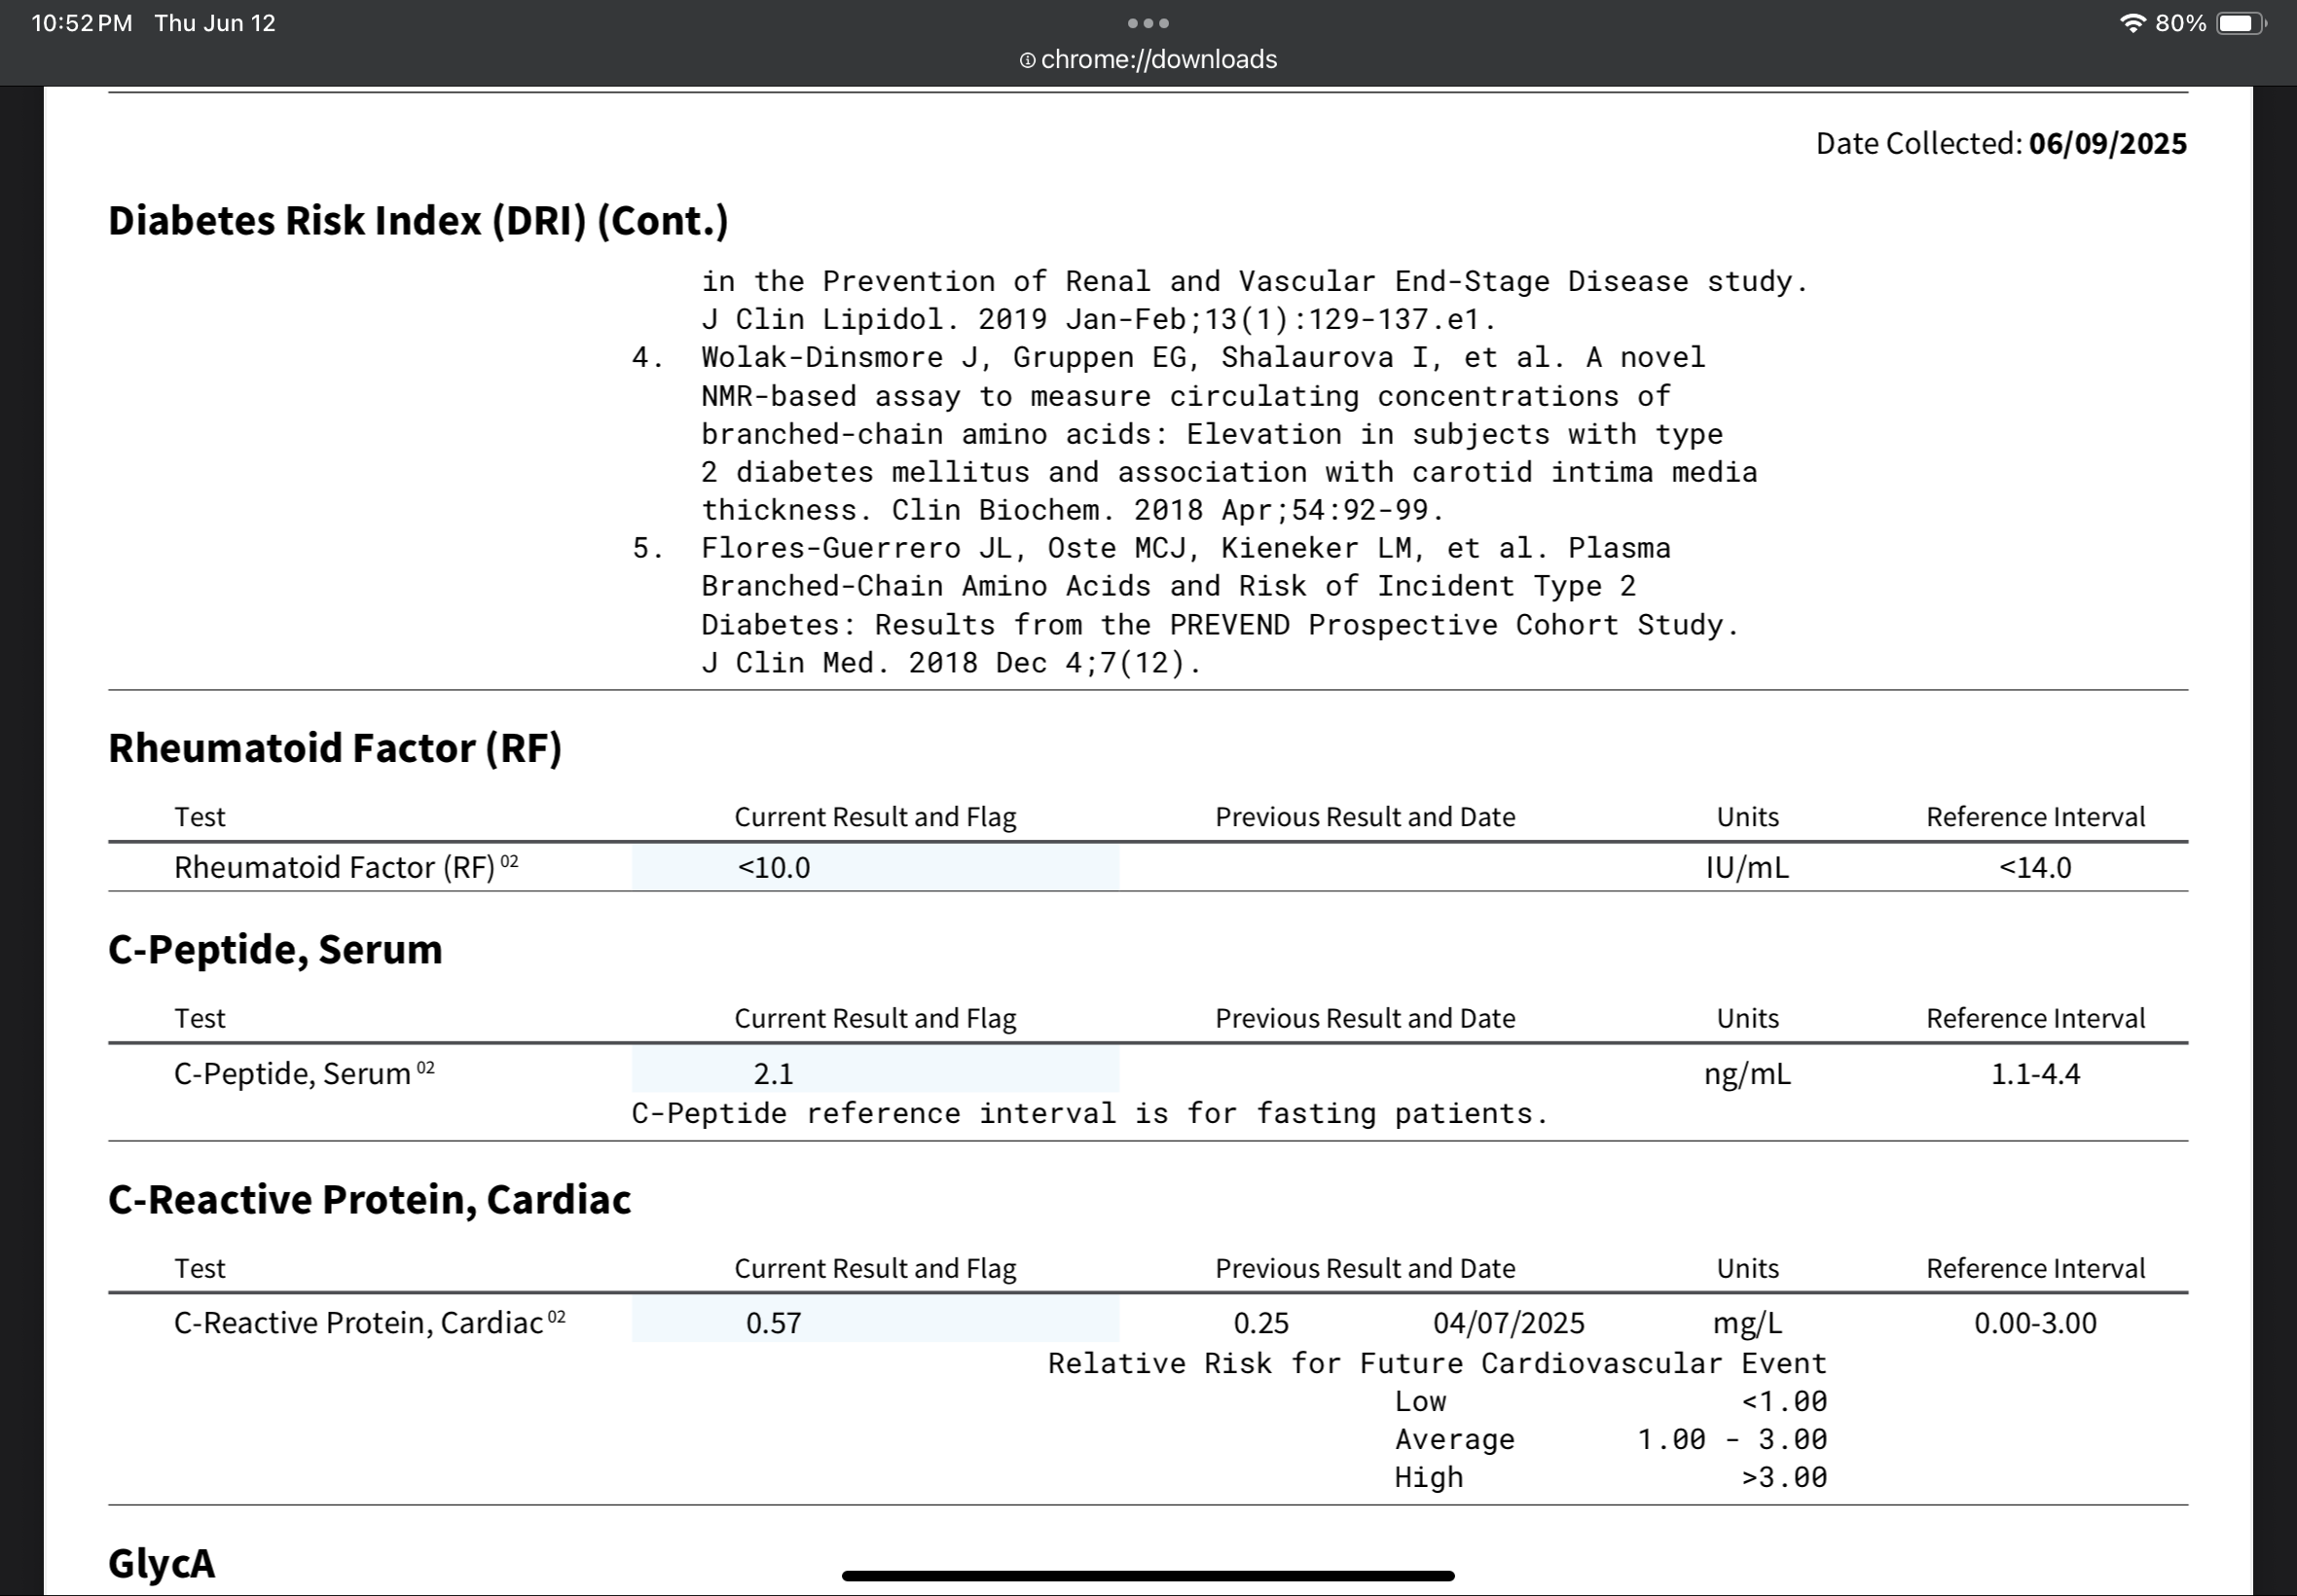
Task: Select the CRP current result 0.57
Action: [774, 1323]
